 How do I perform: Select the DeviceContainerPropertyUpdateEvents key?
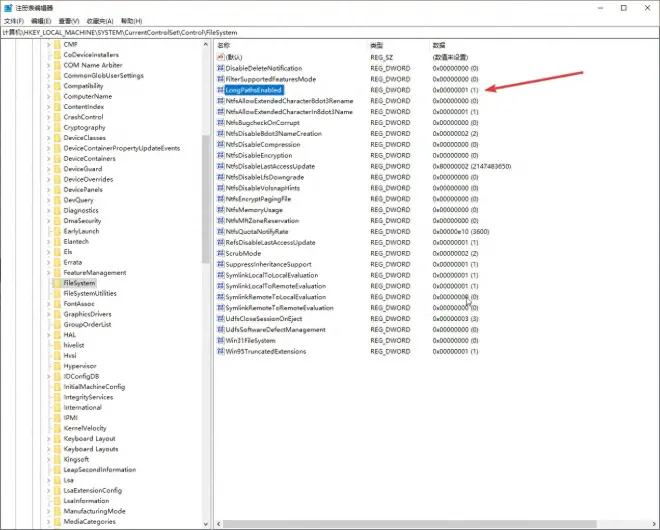(x=122, y=148)
